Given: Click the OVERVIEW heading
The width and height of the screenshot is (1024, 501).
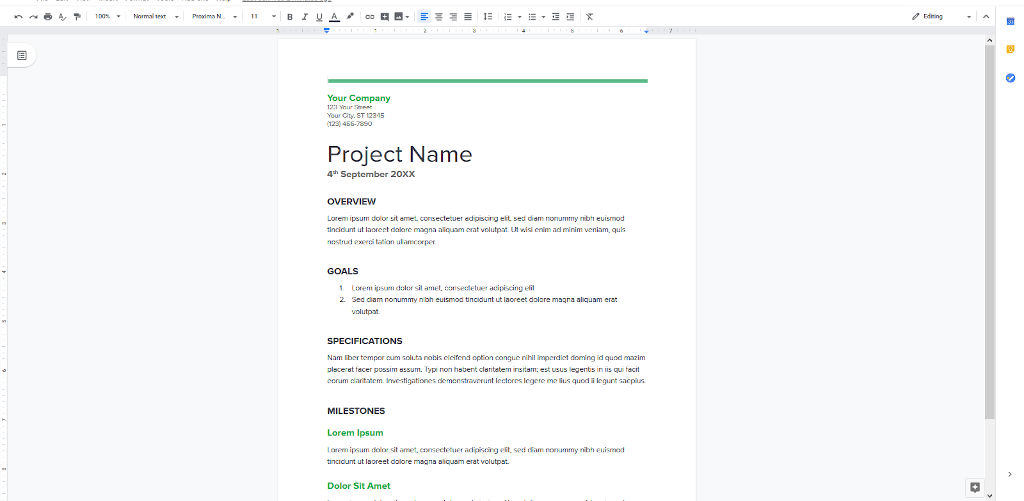Looking at the screenshot, I should tap(351, 202).
